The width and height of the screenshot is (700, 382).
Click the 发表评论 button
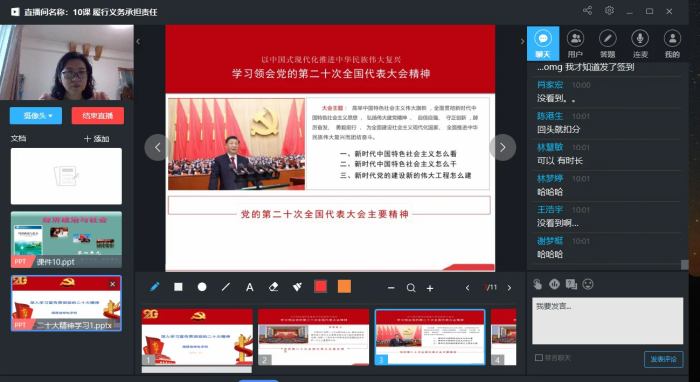click(x=663, y=359)
